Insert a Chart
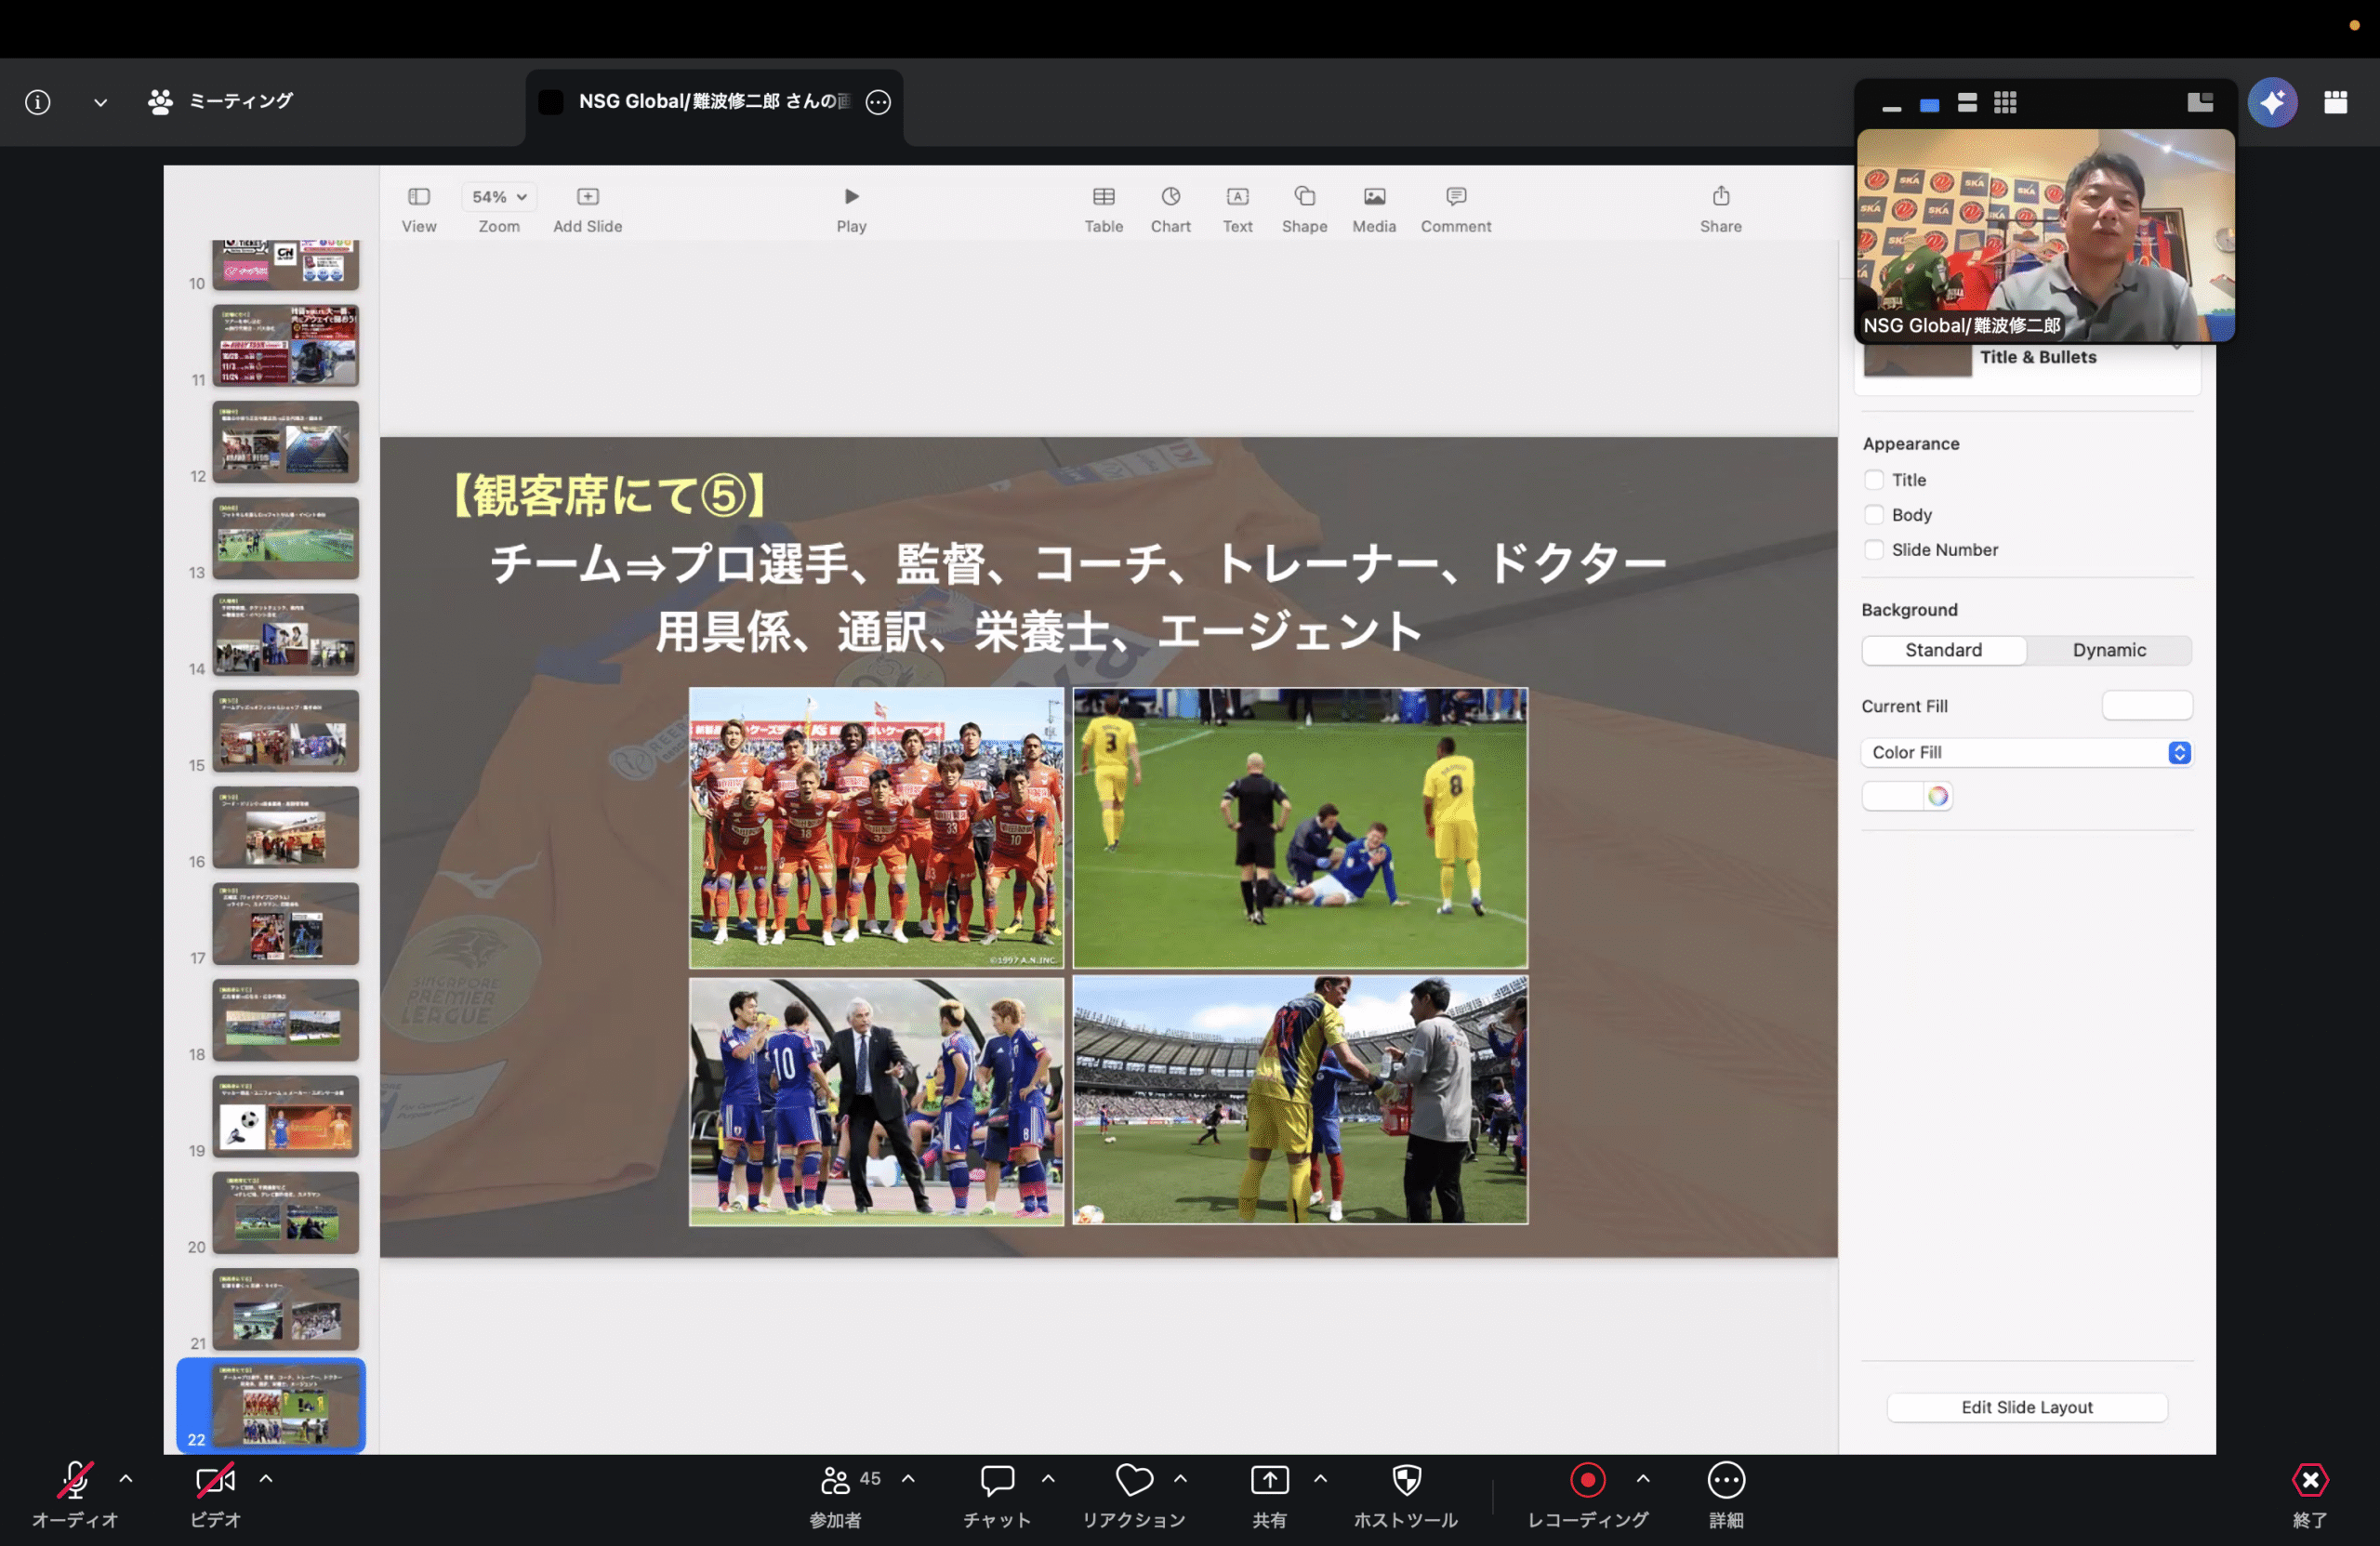This screenshot has height=1546, width=2380. 1171,197
